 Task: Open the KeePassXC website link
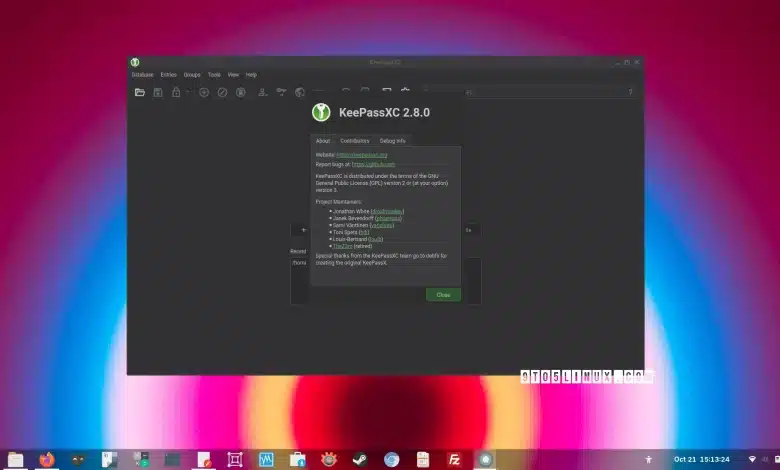tap(362, 155)
